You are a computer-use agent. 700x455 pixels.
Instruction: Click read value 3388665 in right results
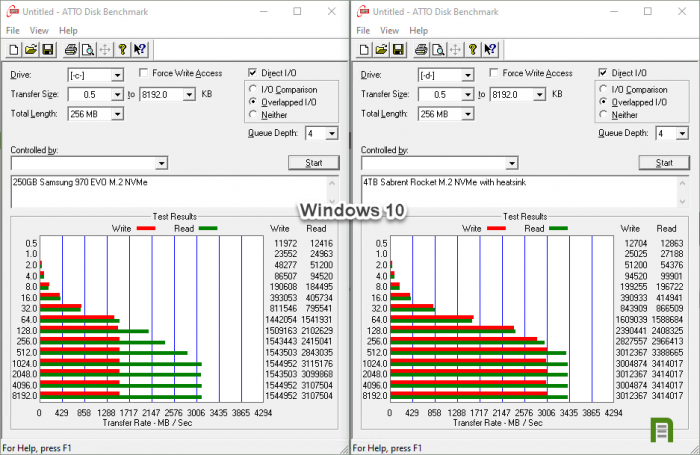point(667,352)
